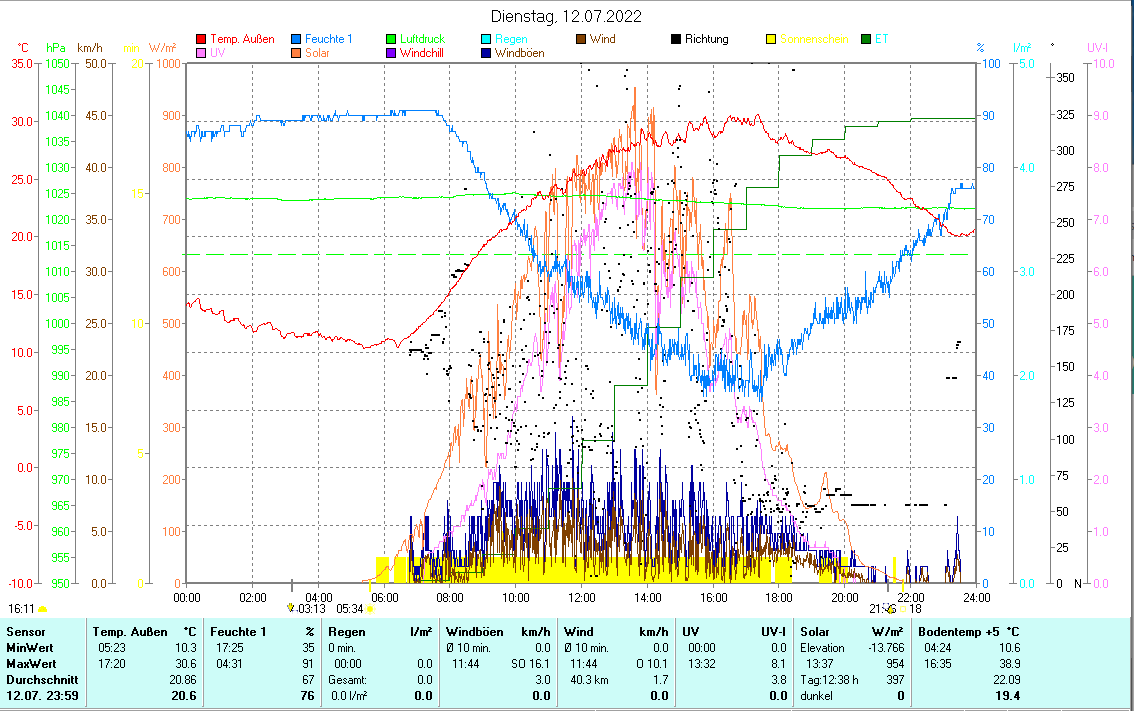Click the red Temp. Außen legend swatch
The width and height of the screenshot is (1134, 711).
[x=202, y=40]
